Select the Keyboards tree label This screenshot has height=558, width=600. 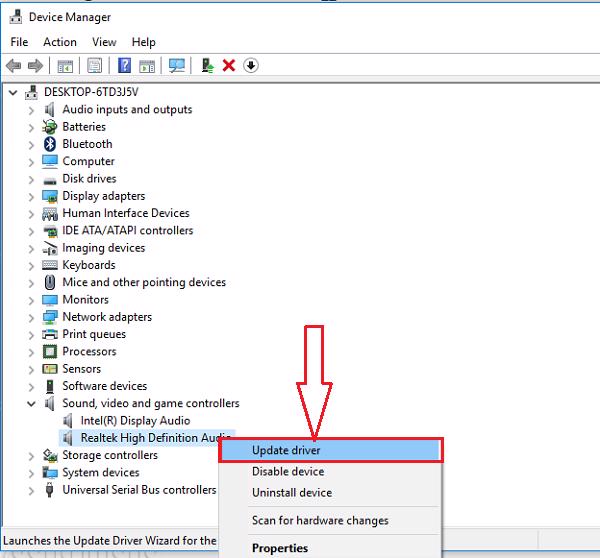89,265
